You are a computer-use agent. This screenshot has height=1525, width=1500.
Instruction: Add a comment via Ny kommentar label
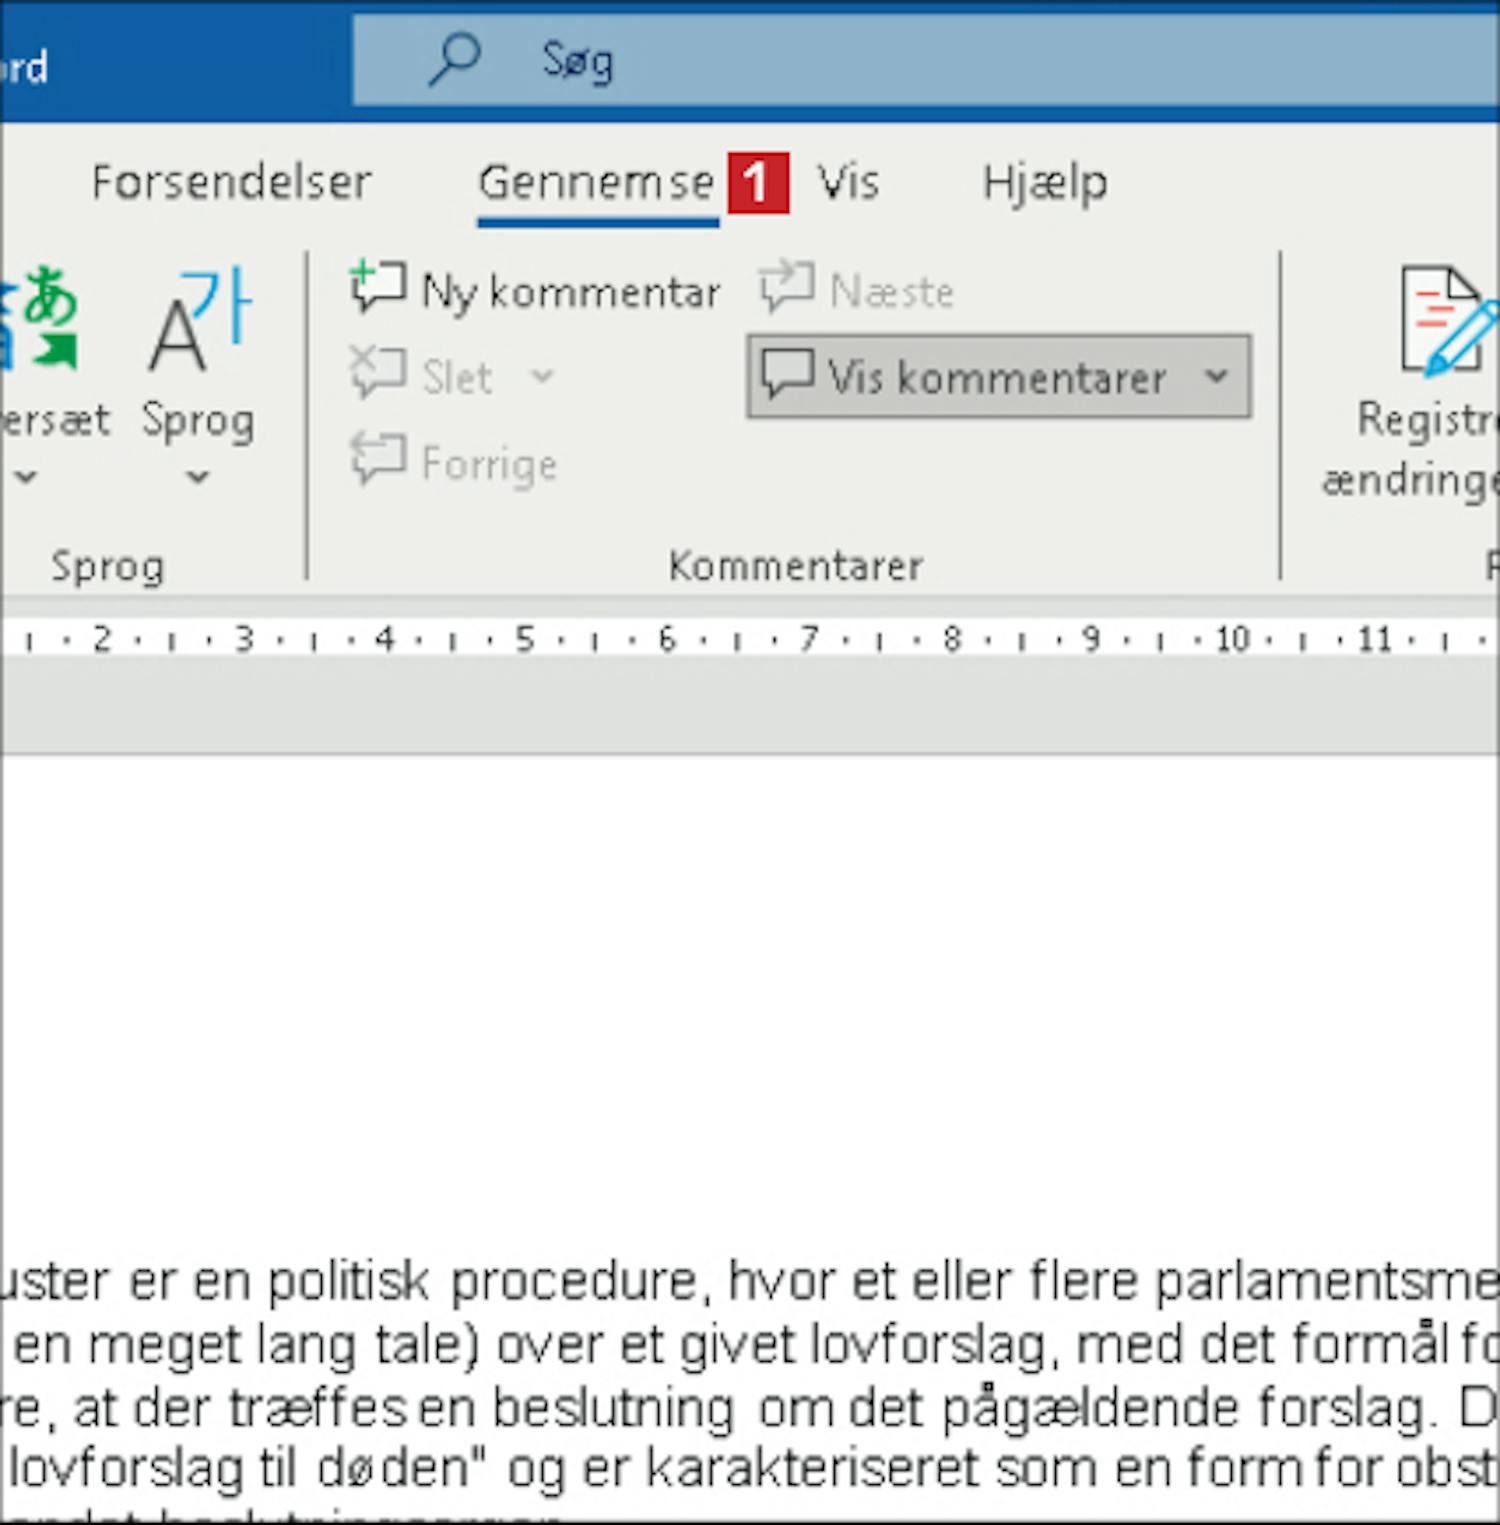[571, 292]
